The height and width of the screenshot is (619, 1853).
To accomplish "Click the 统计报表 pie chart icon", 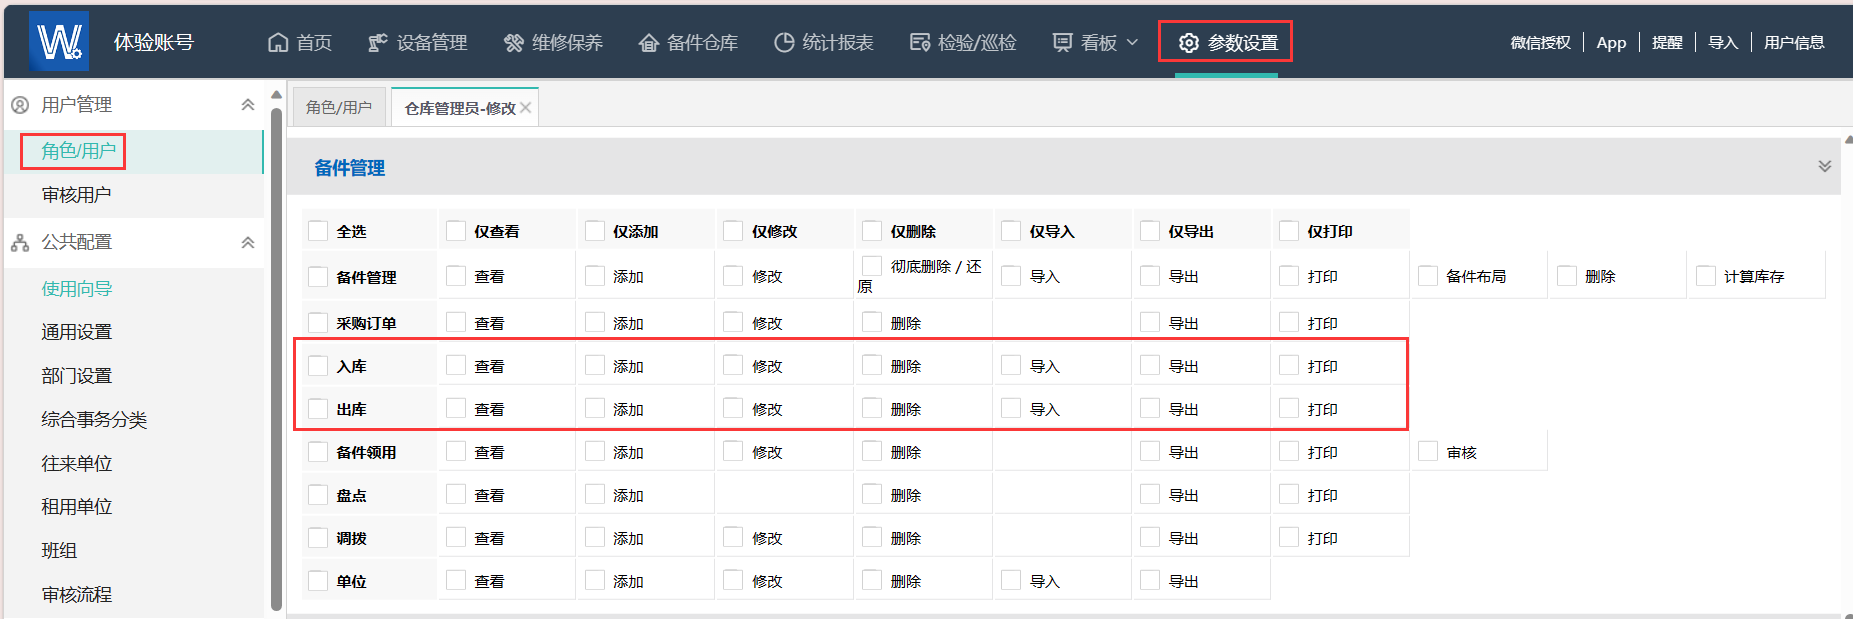I will (784, 43).
